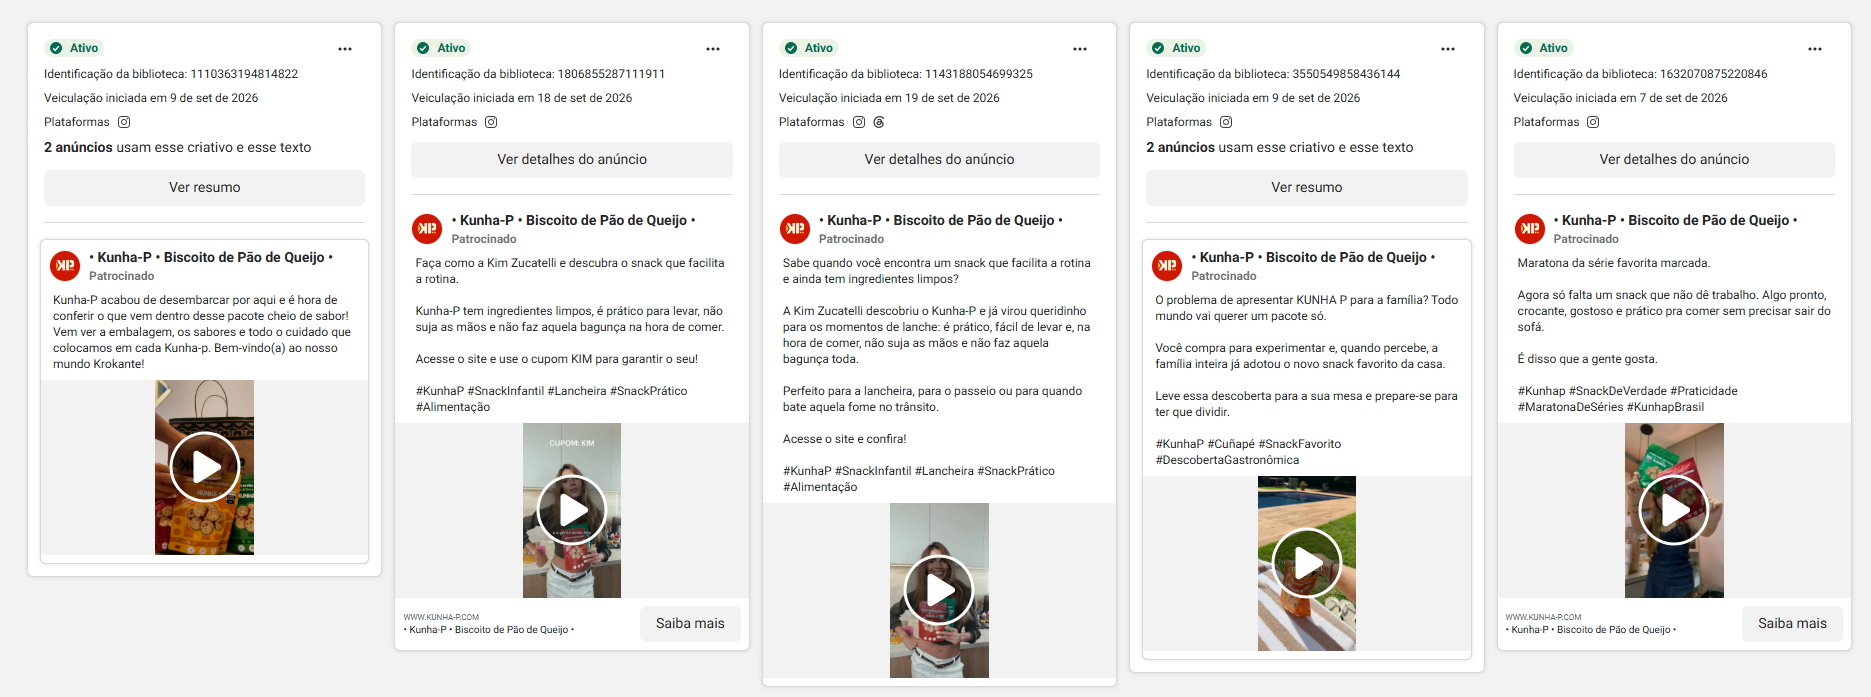The height and width of the screenshot is (697, 1871).
Task: Click 'Patrocinado' label on the 'Maratona da série' ad
Action: [x=1586, y=239]
